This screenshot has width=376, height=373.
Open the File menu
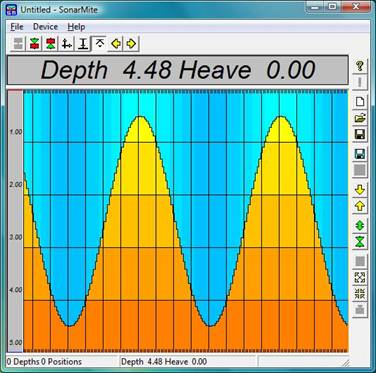[x=17, y=27]
